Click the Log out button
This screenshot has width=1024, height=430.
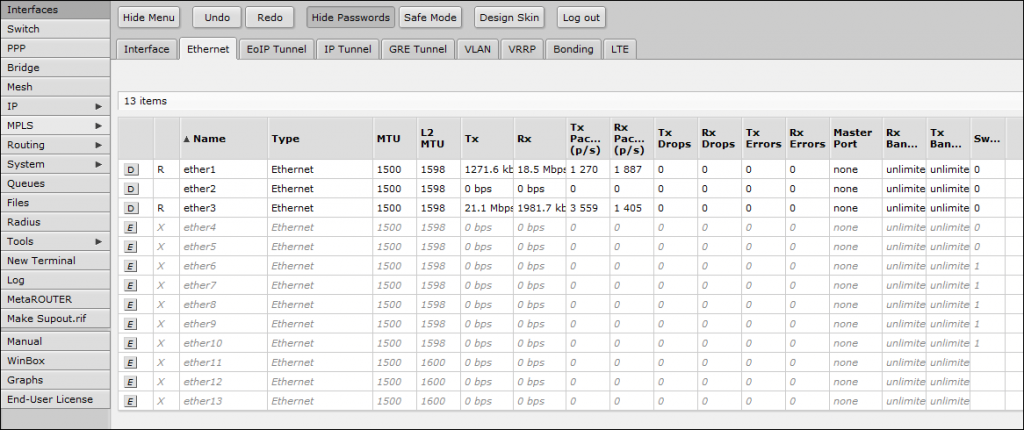click(581, 18)
